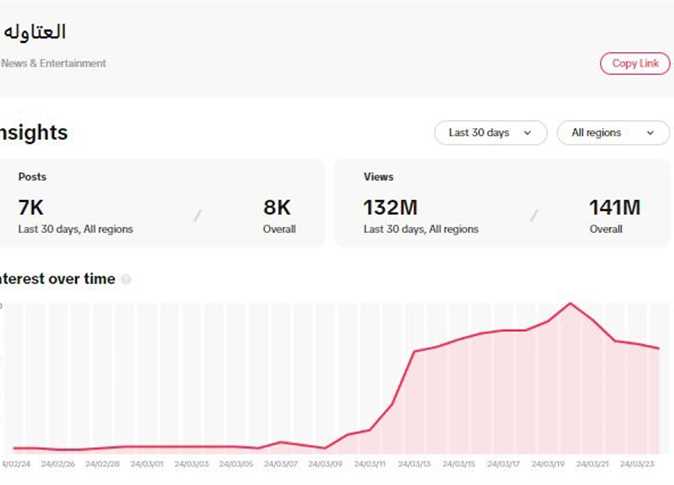Click the 24/03/07 axis date label
This screenshot has width=674, height=485.
pos(280,464)
